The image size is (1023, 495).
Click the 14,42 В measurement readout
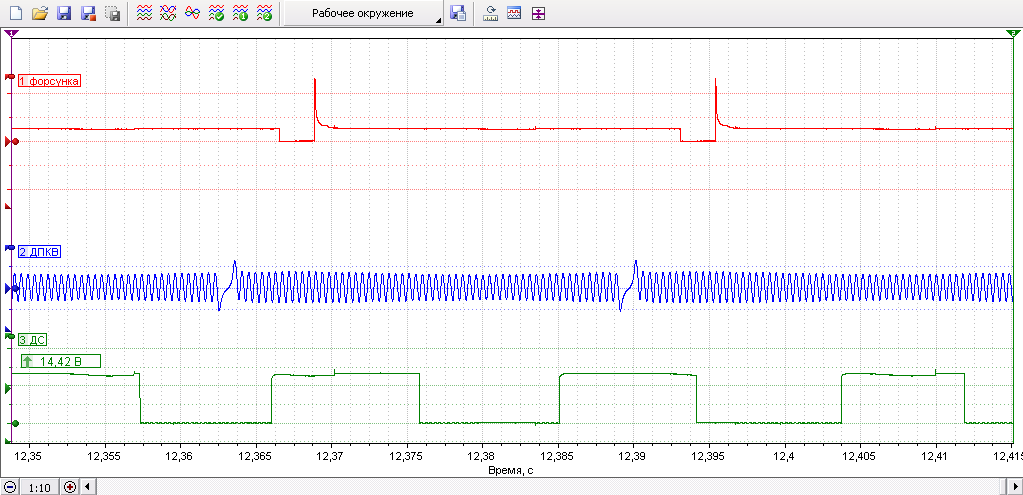pyautogui.click(x=60, y=361)
